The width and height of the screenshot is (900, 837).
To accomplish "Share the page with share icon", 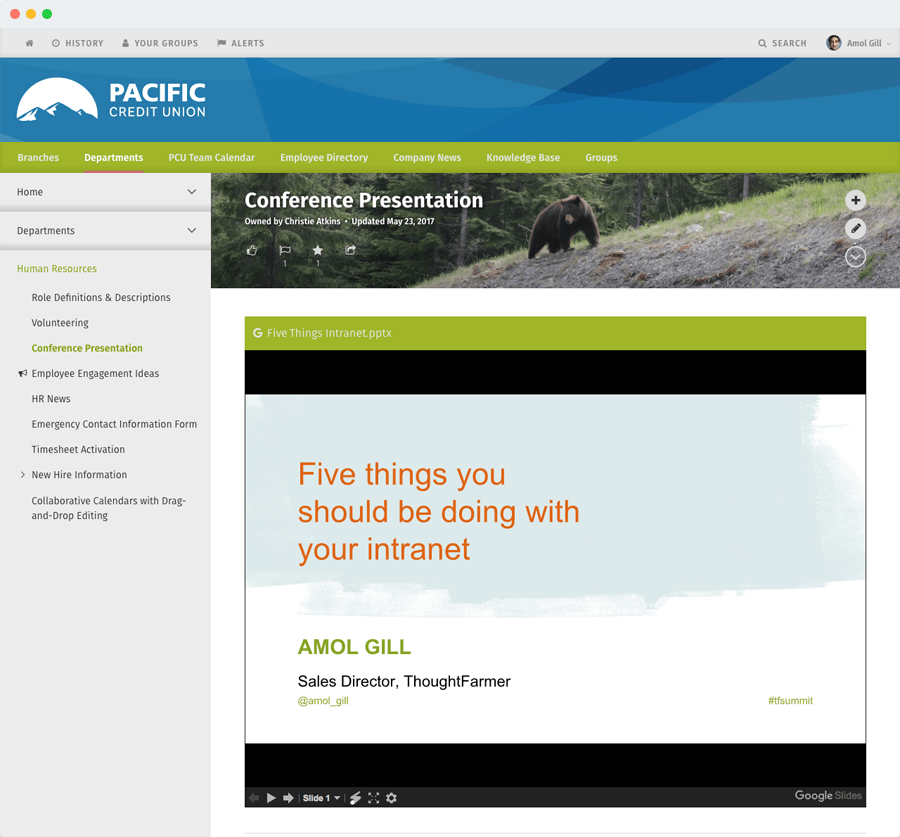I will 350,250.
